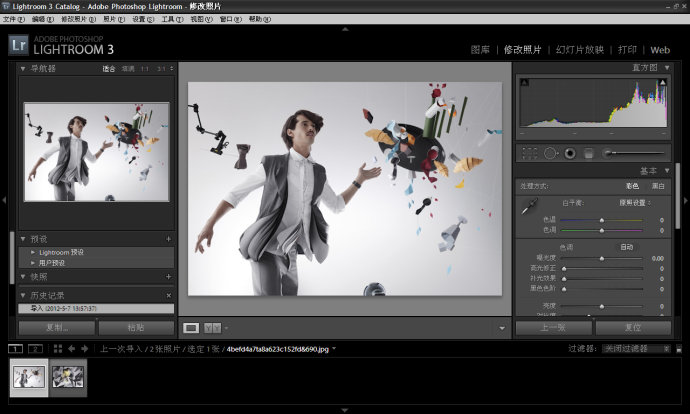This screenshot has width=690, height=414.
Task: Choose the Graduated Filter tool
Action: [x=589, y=153]
